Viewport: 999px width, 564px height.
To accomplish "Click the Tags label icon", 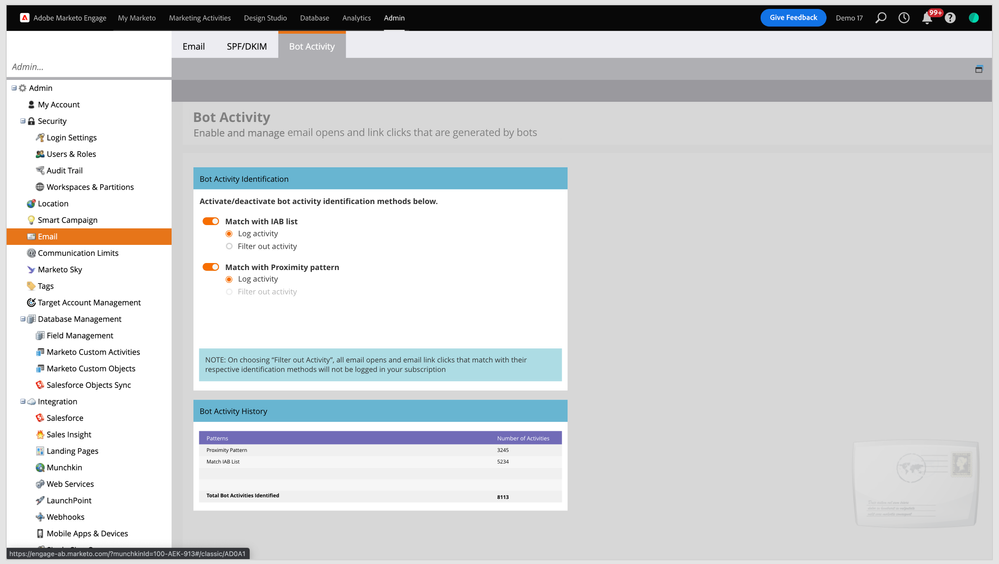I will 31,286.
